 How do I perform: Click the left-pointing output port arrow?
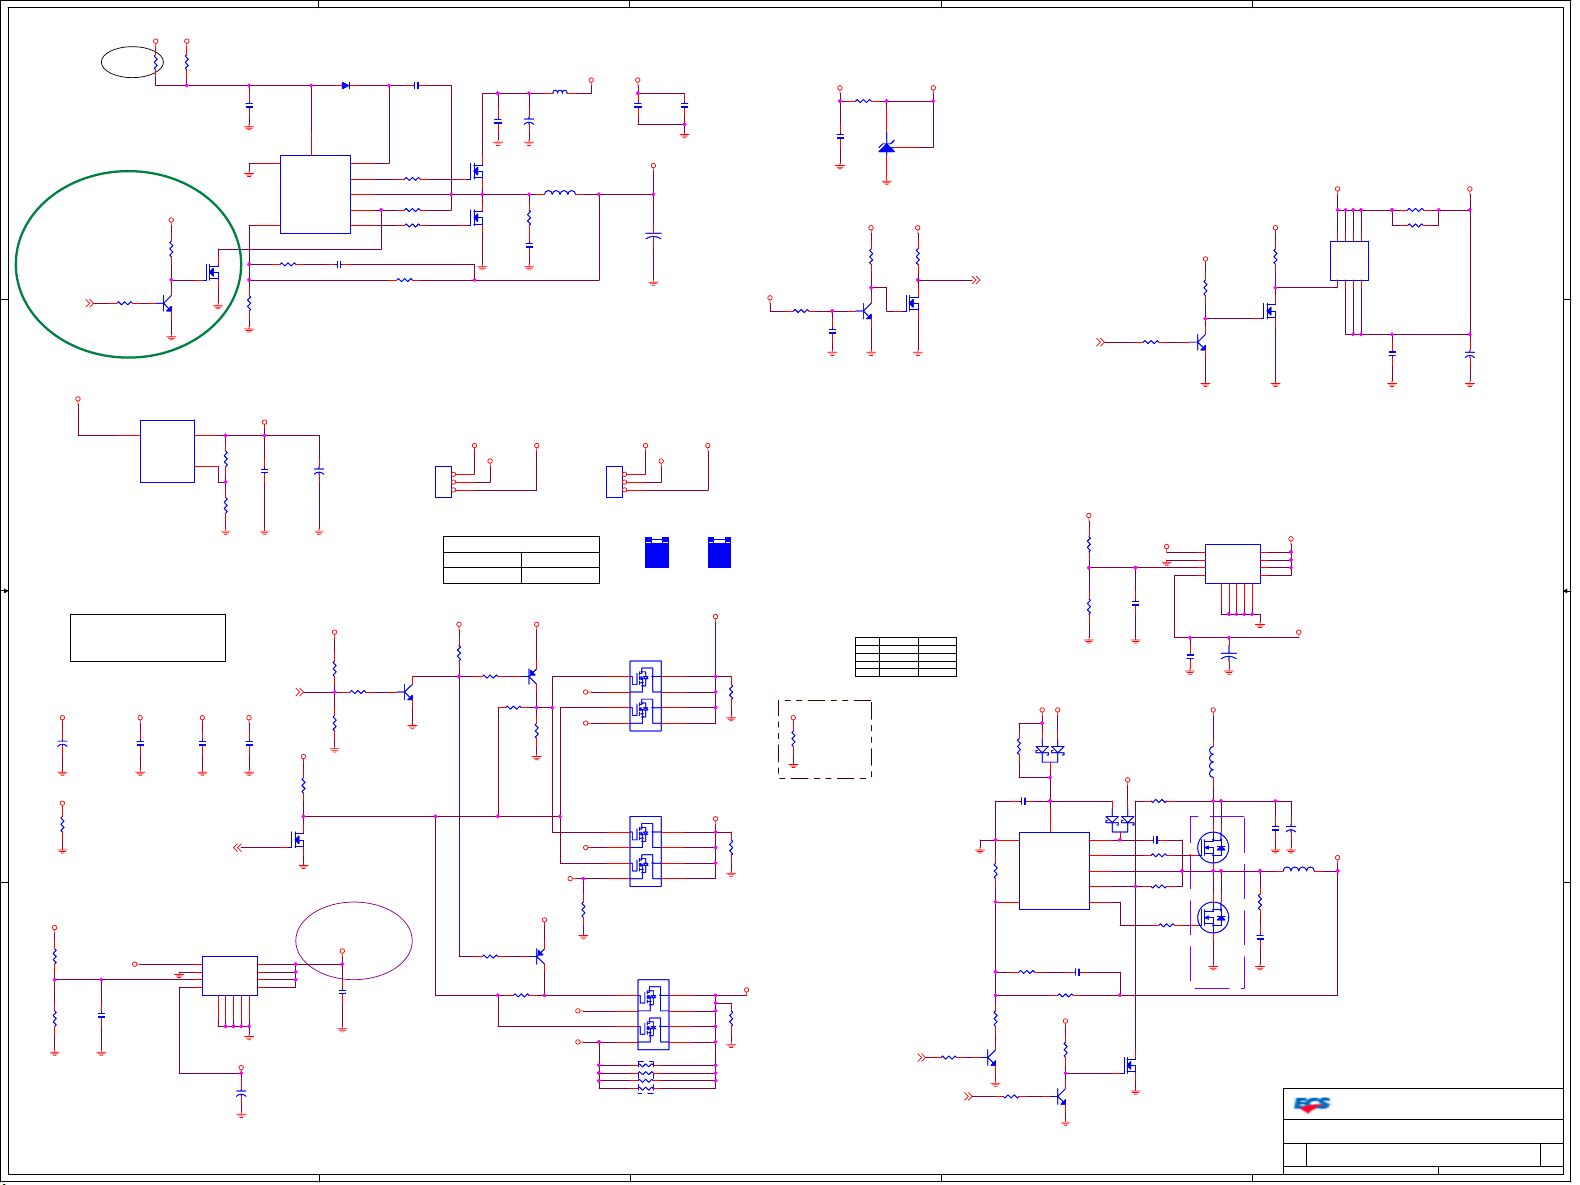pos(238,848)
